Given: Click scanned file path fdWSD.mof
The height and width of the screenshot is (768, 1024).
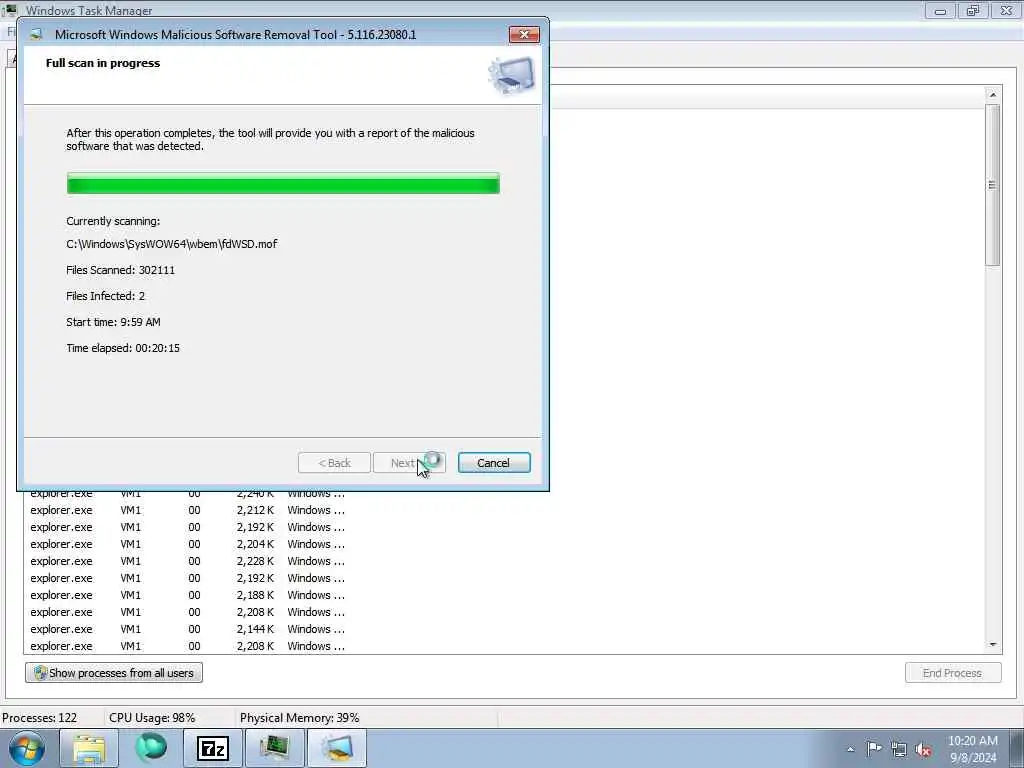Looking at the screenshot, I should [x=172, y=244].
